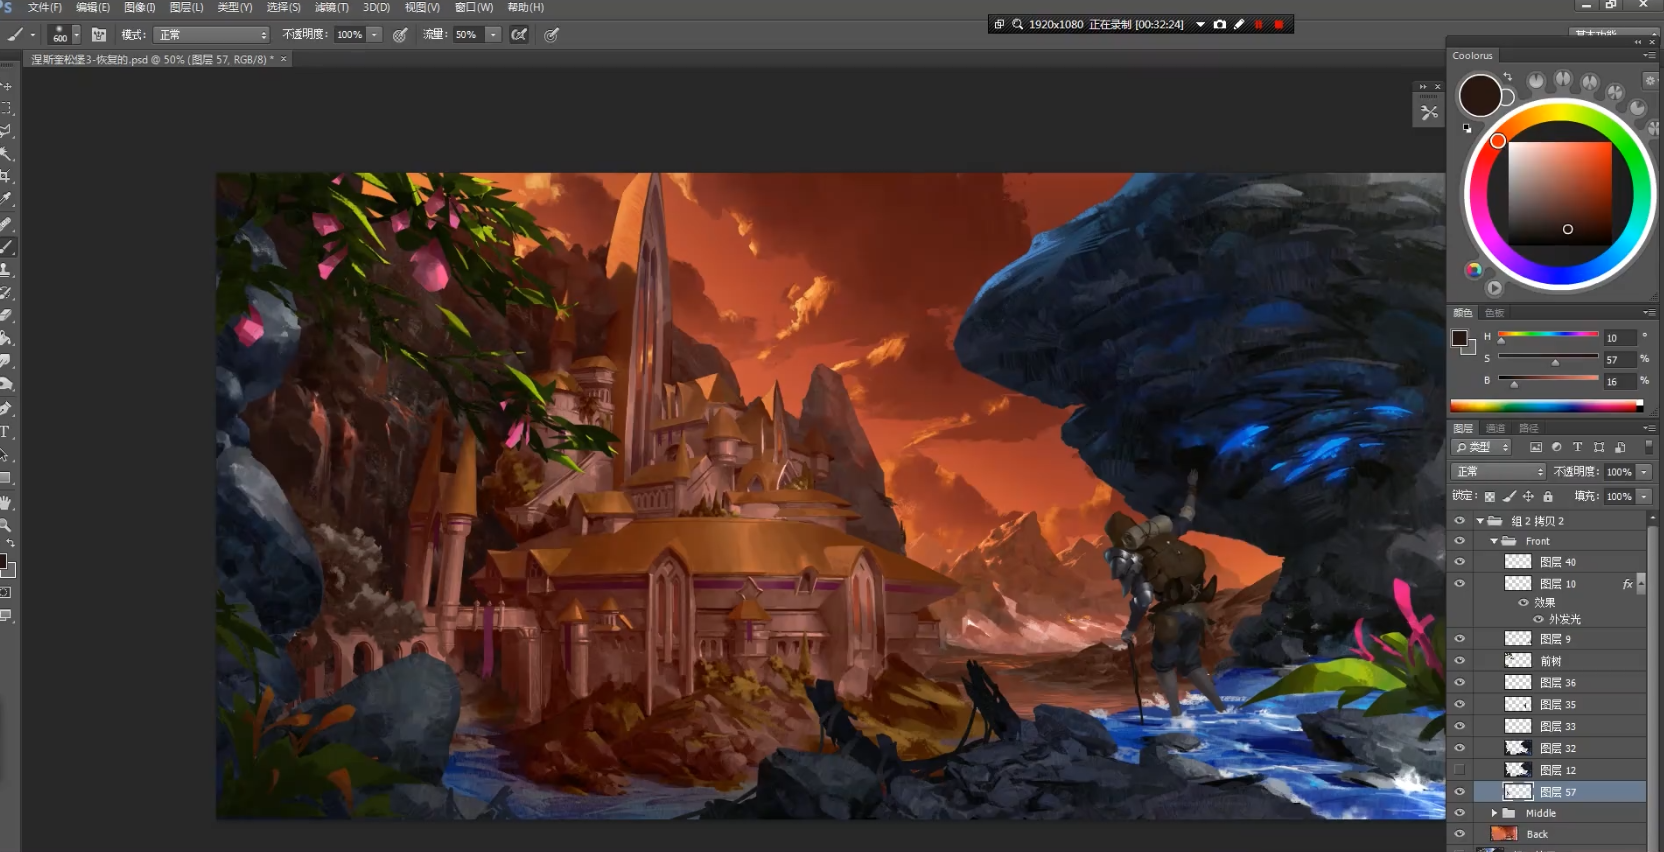Select the Pen tool
The image size is (1664, 852).
coord(5,408)
